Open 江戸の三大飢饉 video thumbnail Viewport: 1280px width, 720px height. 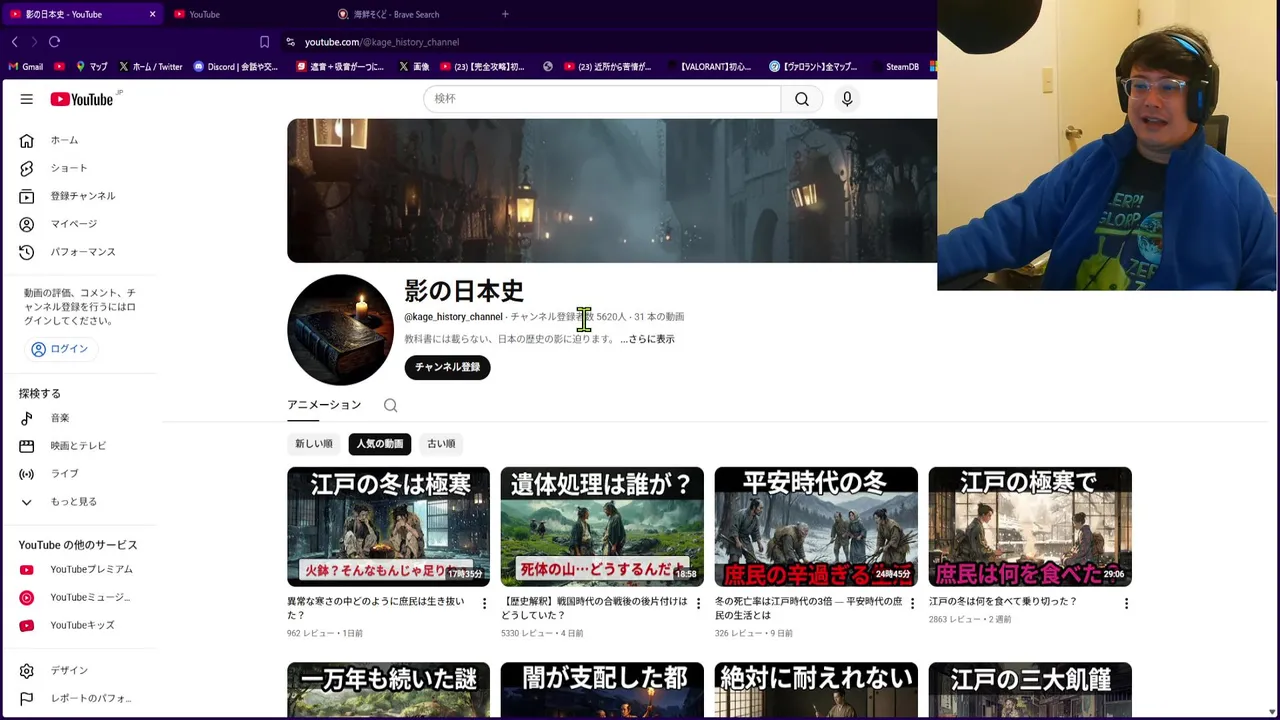(x=1030, y=689)
